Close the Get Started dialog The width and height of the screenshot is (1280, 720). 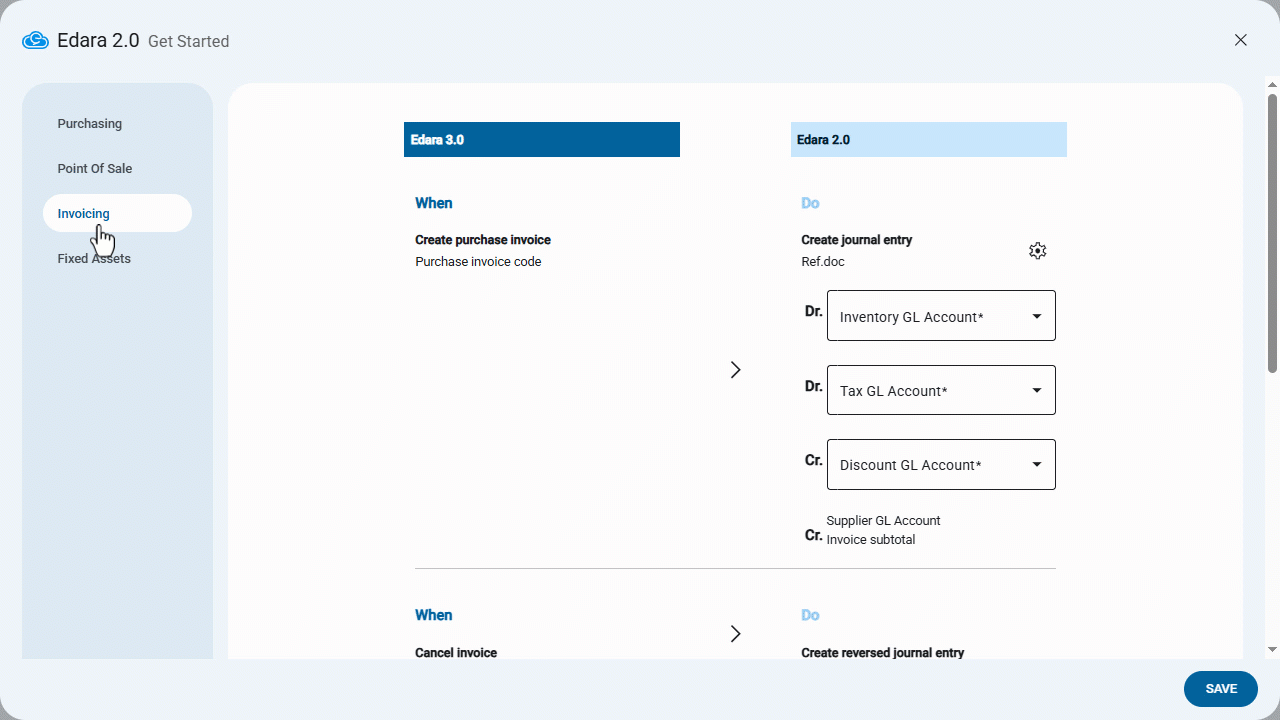pyautogui.click(x=1241, y=40)
